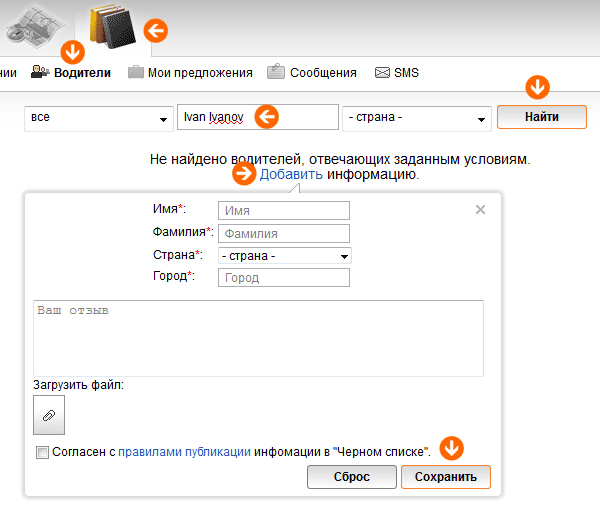This screenshot has height=521, width=600.
Task: Click the Ваш отзыв review text area
Action: click(258, 337)
